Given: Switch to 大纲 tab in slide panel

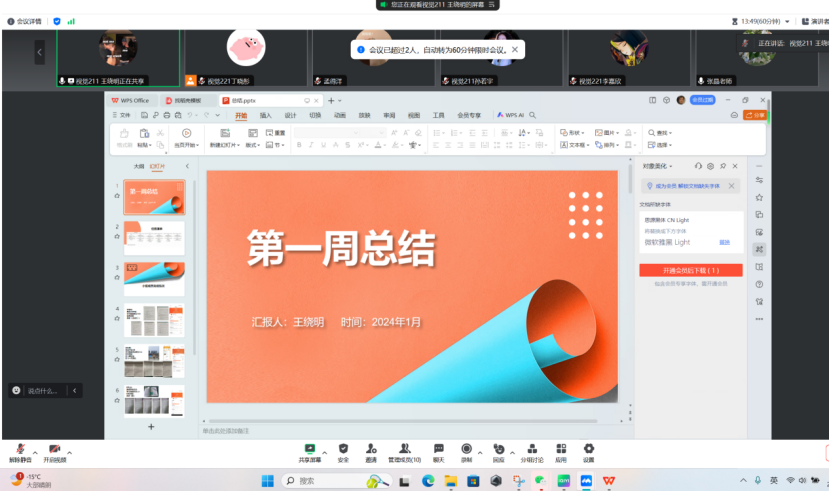Looking at the screenshot, I should point(139,166).
